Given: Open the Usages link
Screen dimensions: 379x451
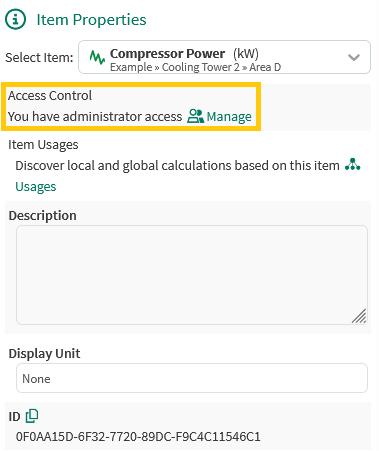Looking at the screenshot, I should pyautogui.click(x=36, y=187).
